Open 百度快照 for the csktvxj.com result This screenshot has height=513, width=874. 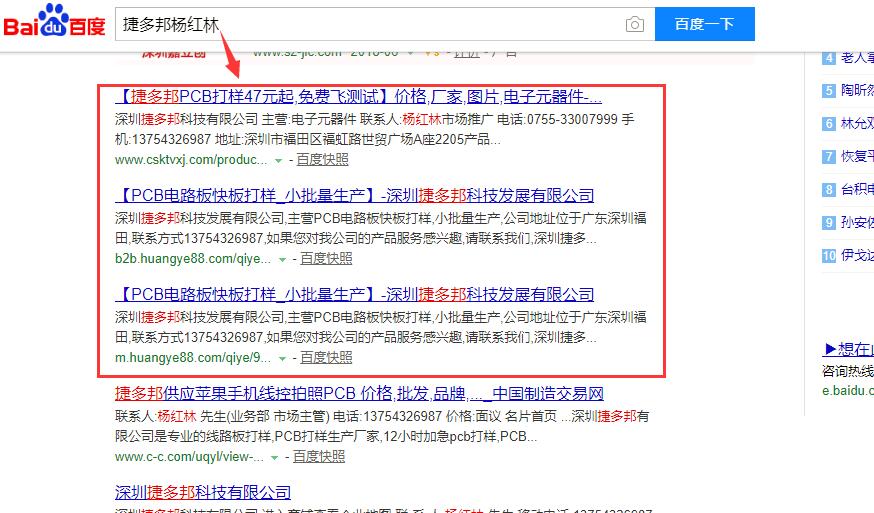tap(322, 159)
